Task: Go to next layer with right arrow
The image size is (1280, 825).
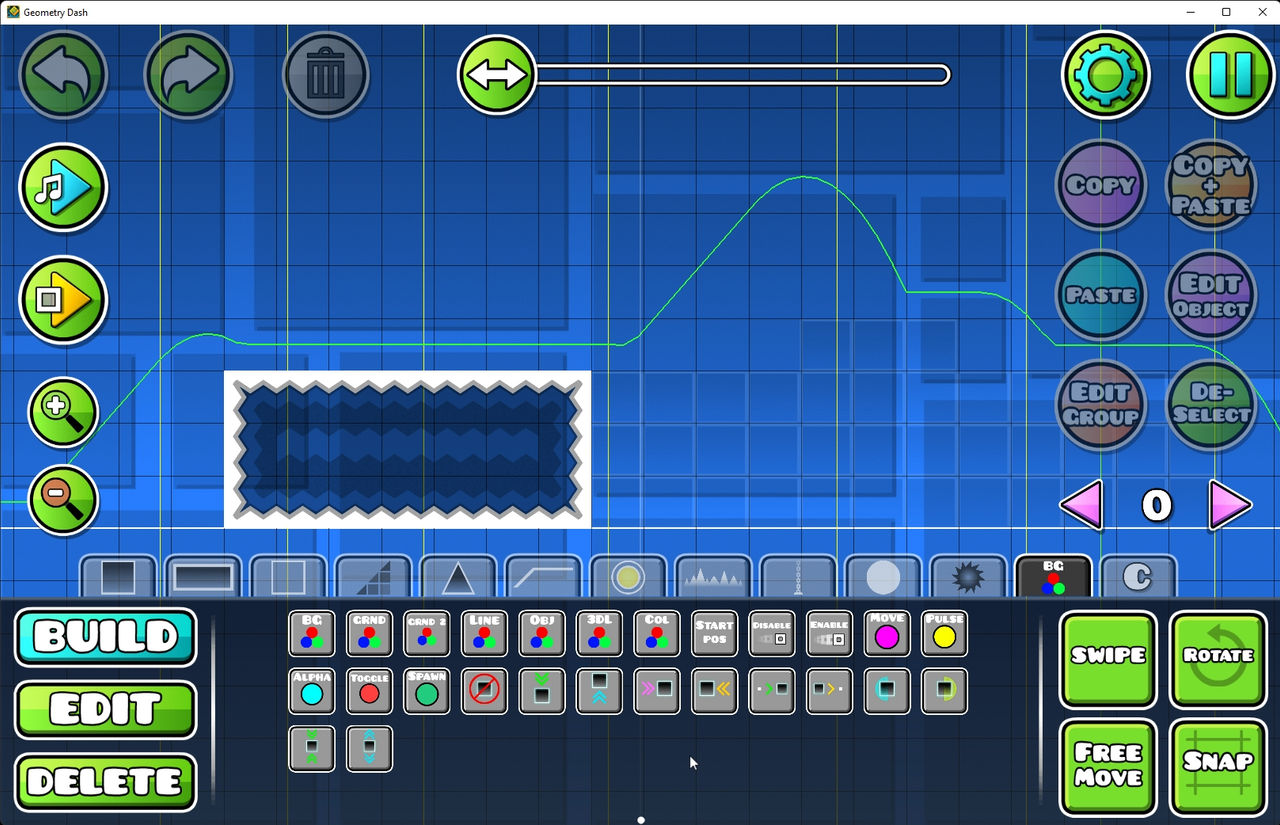Action: click(x=1230, y=505)
